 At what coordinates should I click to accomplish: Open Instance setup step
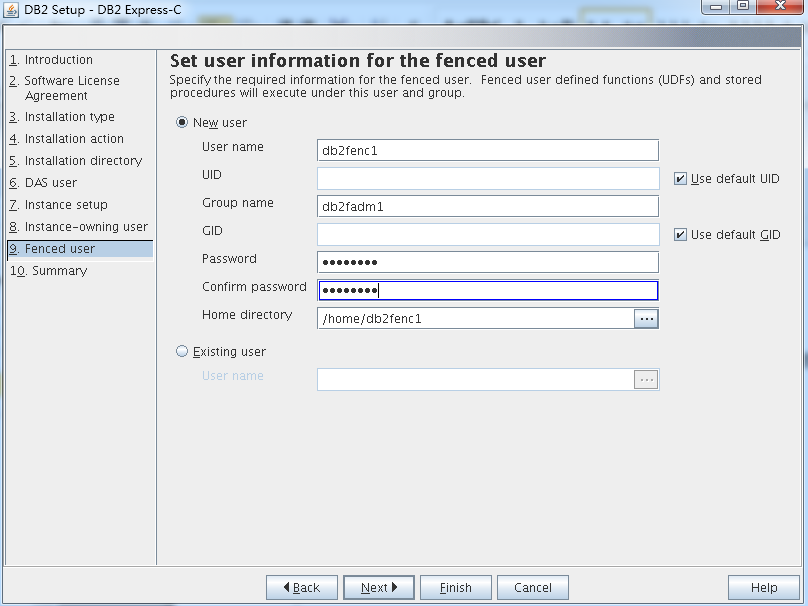(x=58, y=205)
